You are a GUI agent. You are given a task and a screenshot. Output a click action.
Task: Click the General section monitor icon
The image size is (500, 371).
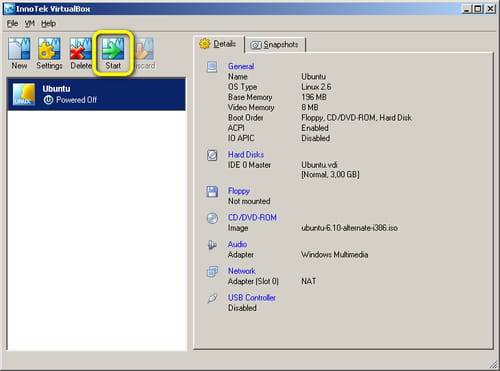point(212,67)
